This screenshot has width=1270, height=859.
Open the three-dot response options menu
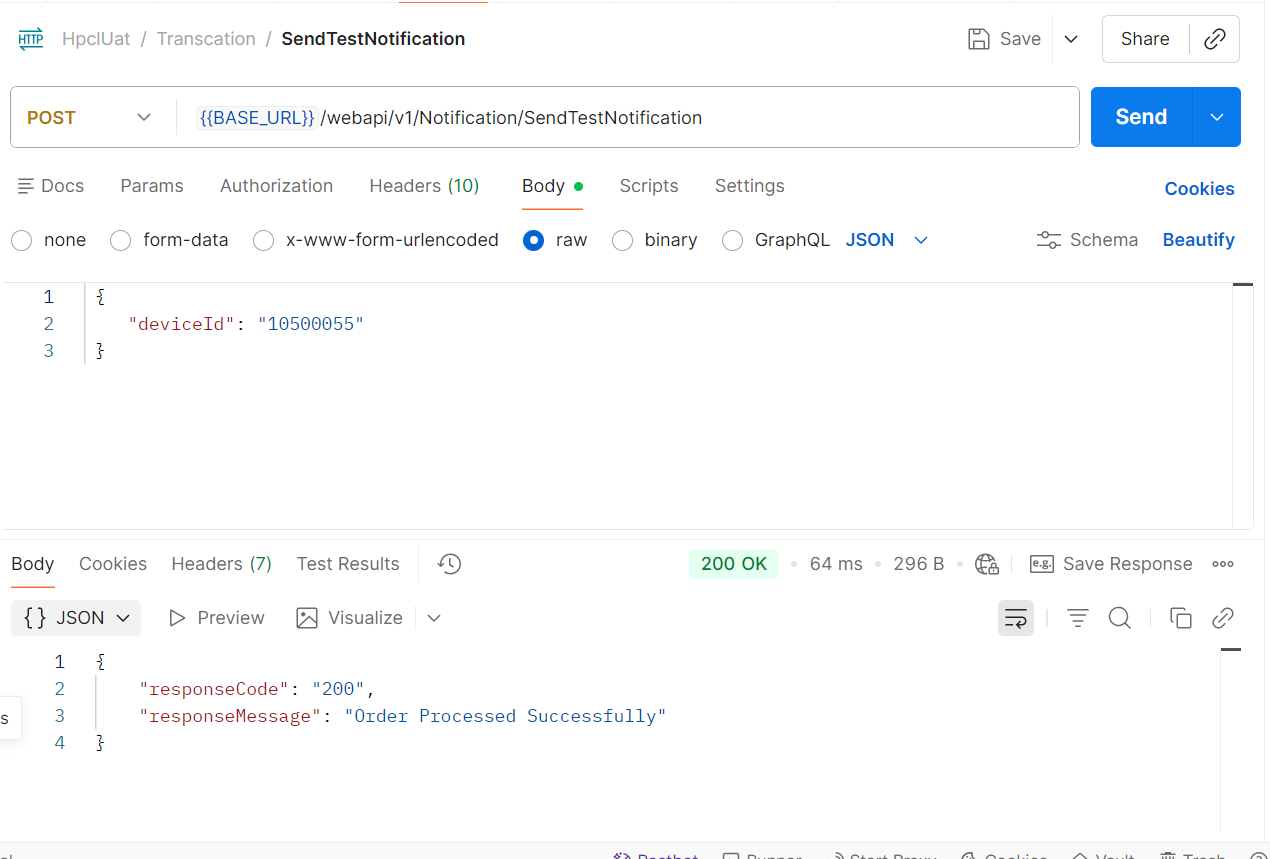click(1222, 564)
